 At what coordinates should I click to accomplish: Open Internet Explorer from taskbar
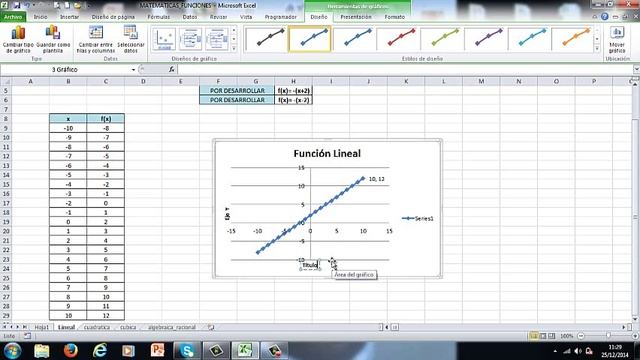(x=100, y=351)
